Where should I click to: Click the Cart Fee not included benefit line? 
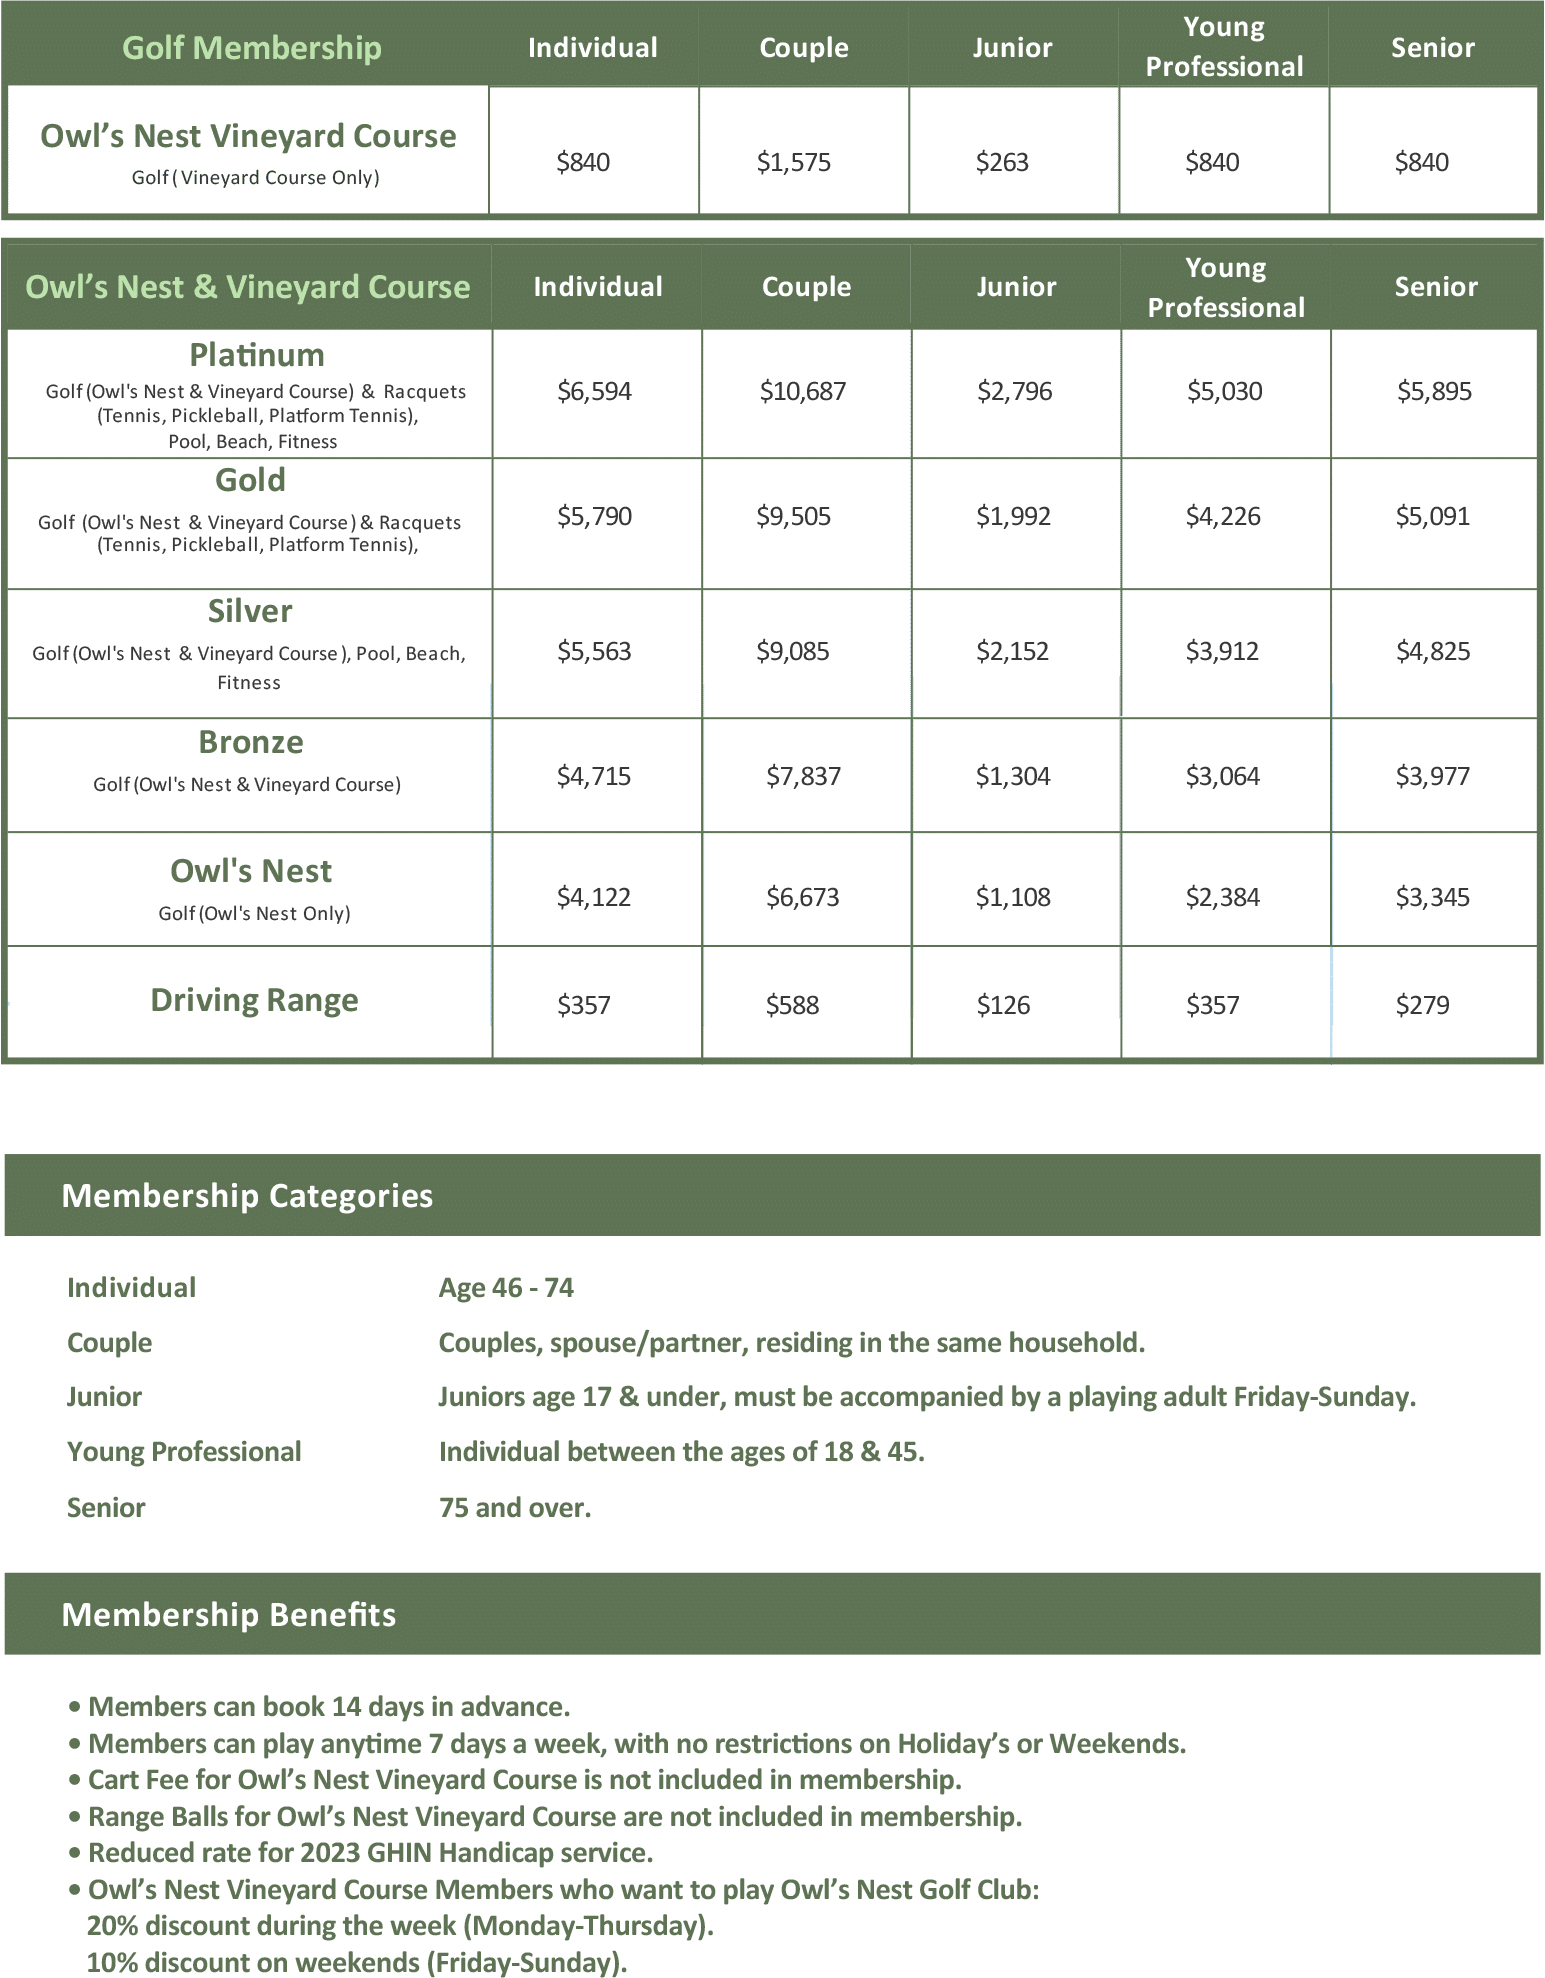click(525, 1780)
